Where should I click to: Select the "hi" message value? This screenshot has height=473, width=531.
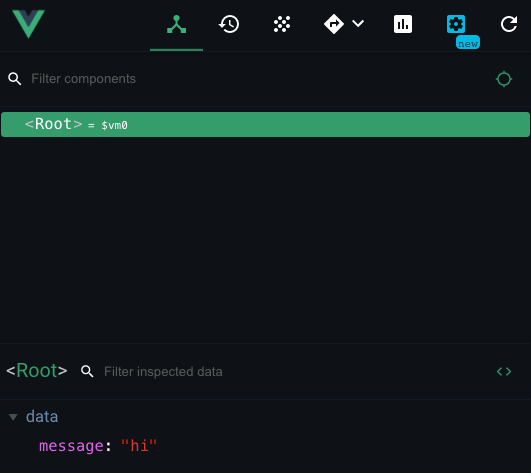[139, 445]
